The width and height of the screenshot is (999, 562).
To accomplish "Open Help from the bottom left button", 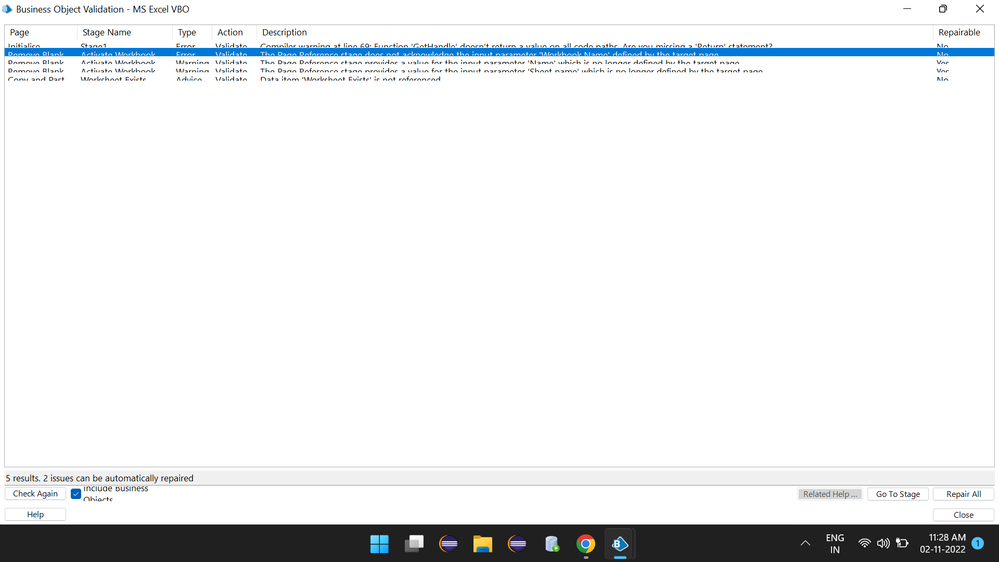I will coord(35,514).
